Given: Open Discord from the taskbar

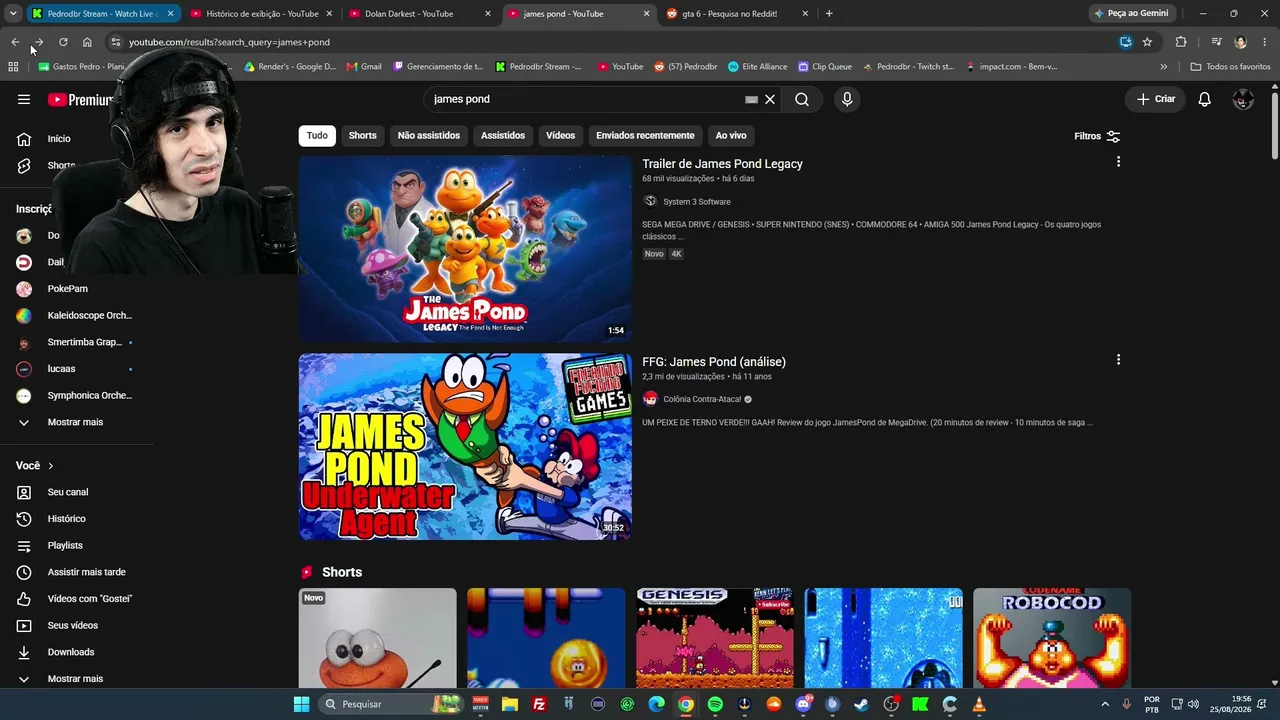Looking at the screenshot, I should (x=803, y=704).
